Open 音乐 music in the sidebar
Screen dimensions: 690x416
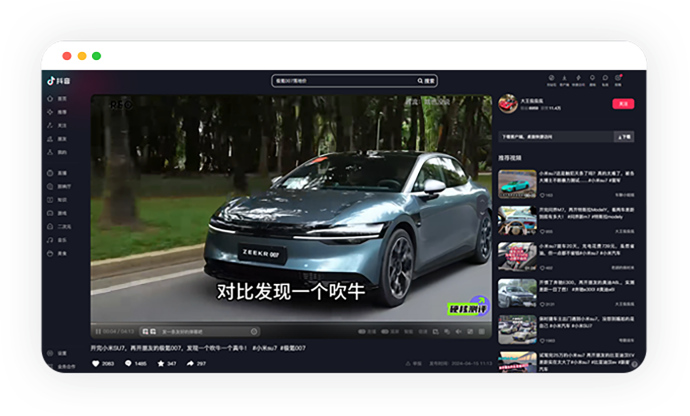[x=57, y=240]
